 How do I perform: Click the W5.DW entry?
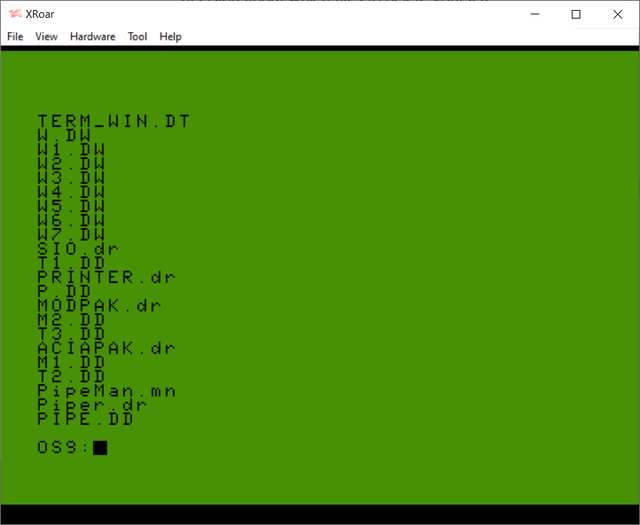click(x=71, y=206)
